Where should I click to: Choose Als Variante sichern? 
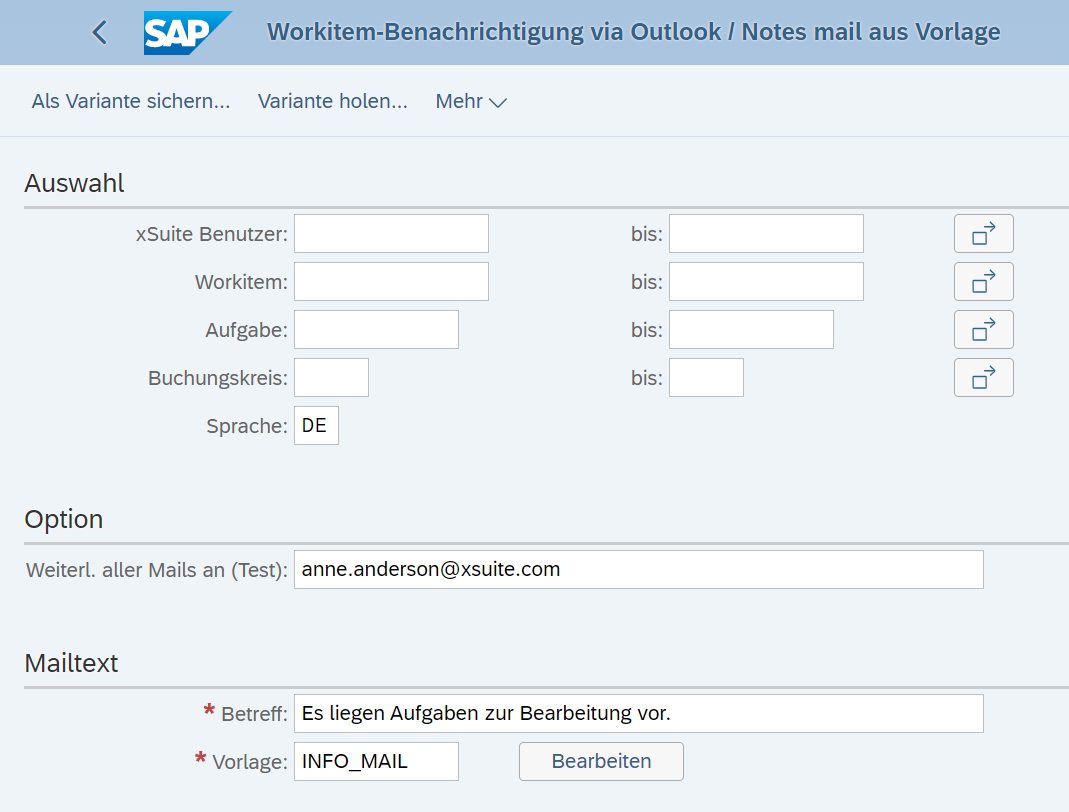[129, 101]
